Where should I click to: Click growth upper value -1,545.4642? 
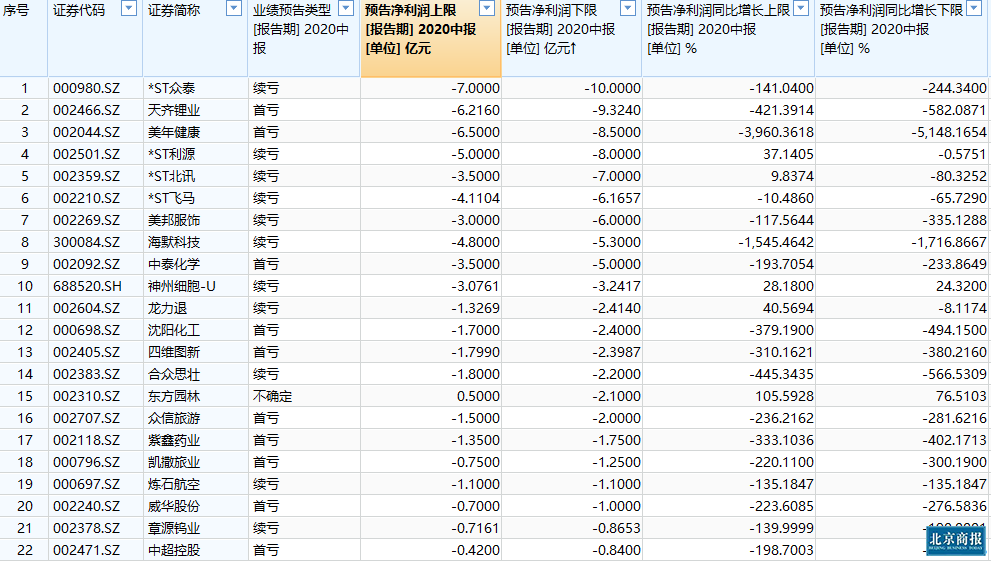coord(776,243)
